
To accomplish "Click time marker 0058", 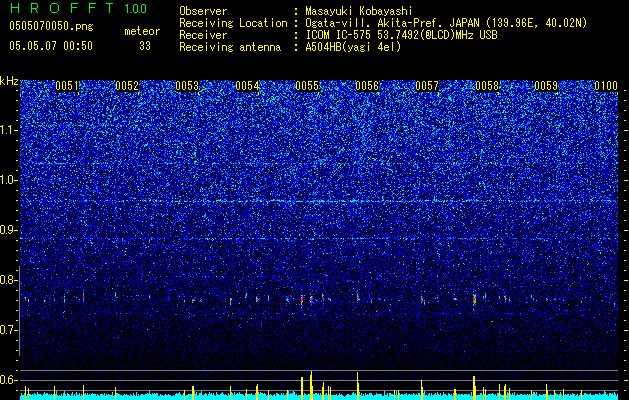I will [x=487, y=86].
